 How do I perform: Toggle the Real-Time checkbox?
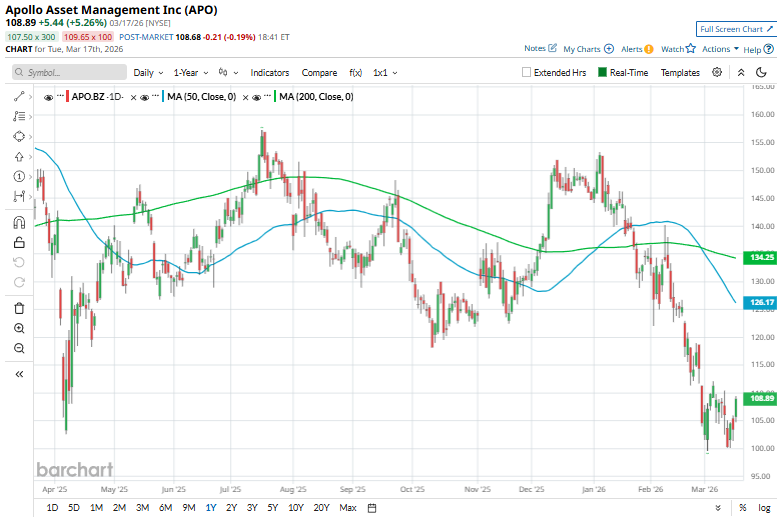point(602,72)
